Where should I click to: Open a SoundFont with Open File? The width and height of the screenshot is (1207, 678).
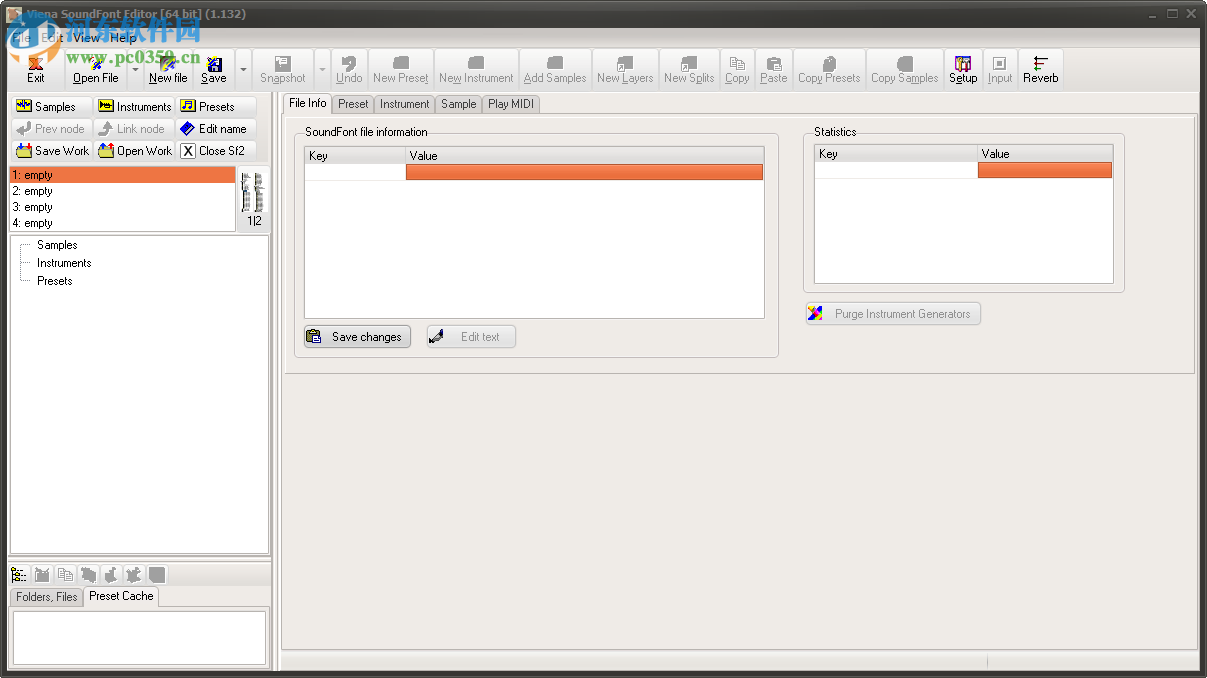(96, 69)
